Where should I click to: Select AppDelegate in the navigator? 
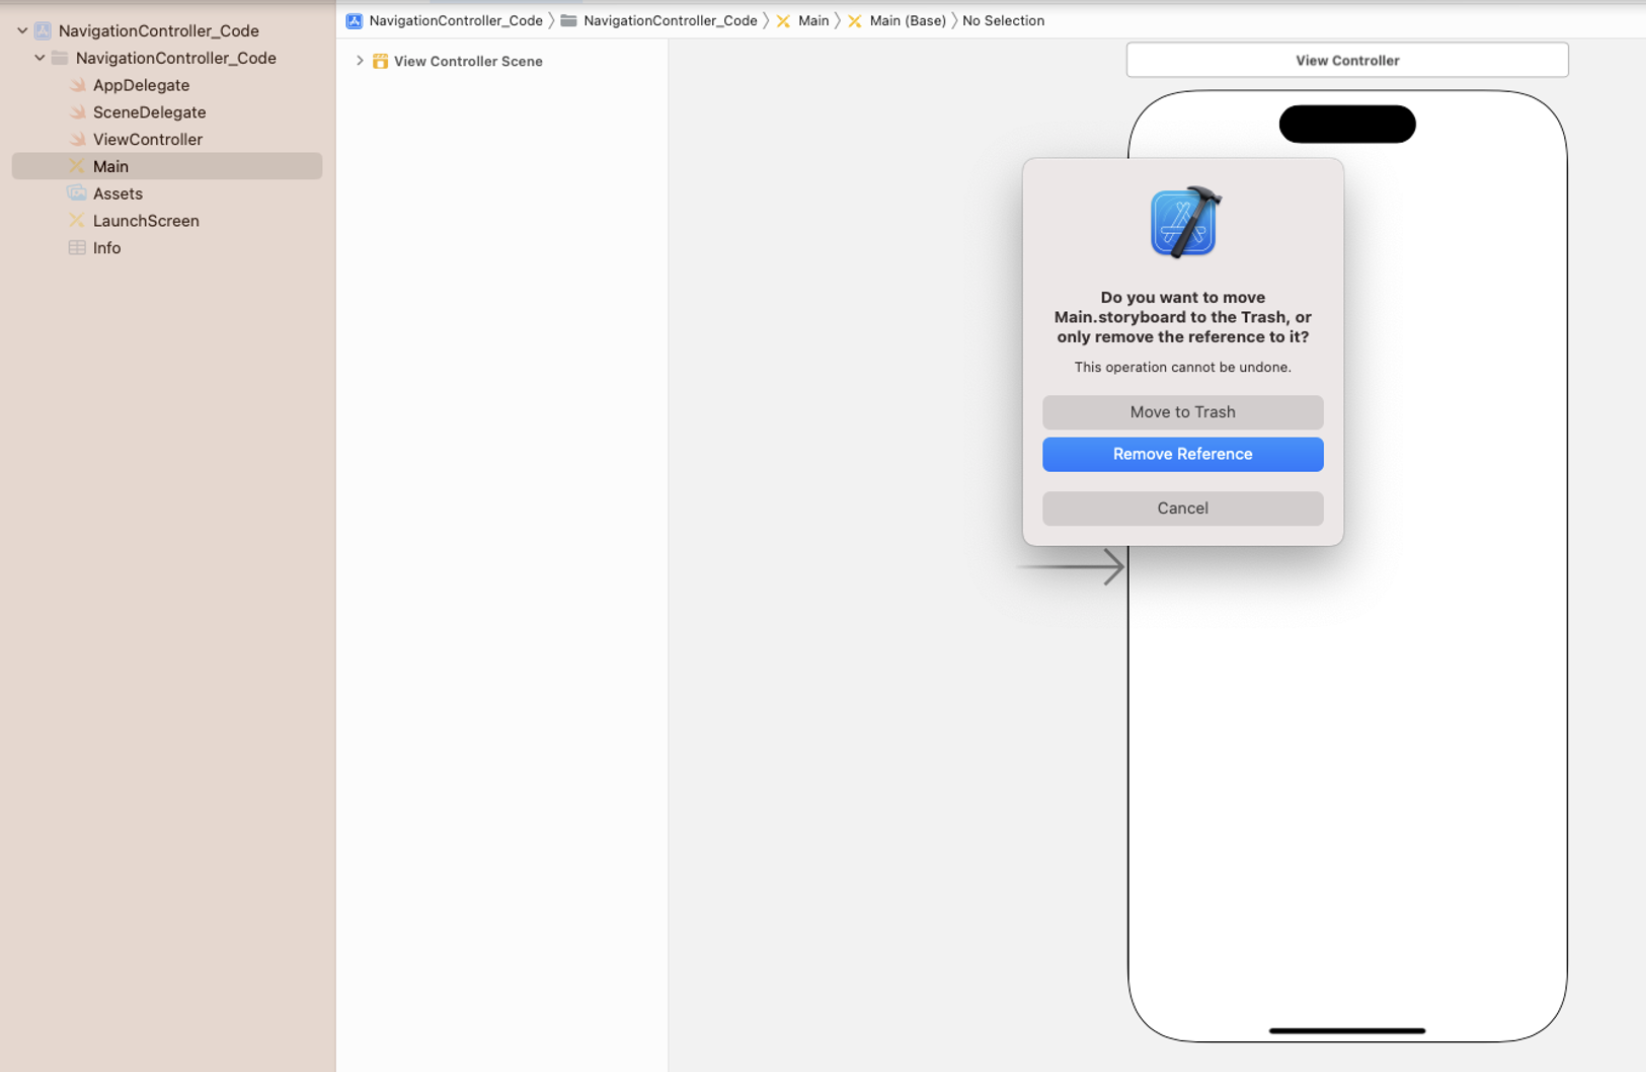click(141, 85)
